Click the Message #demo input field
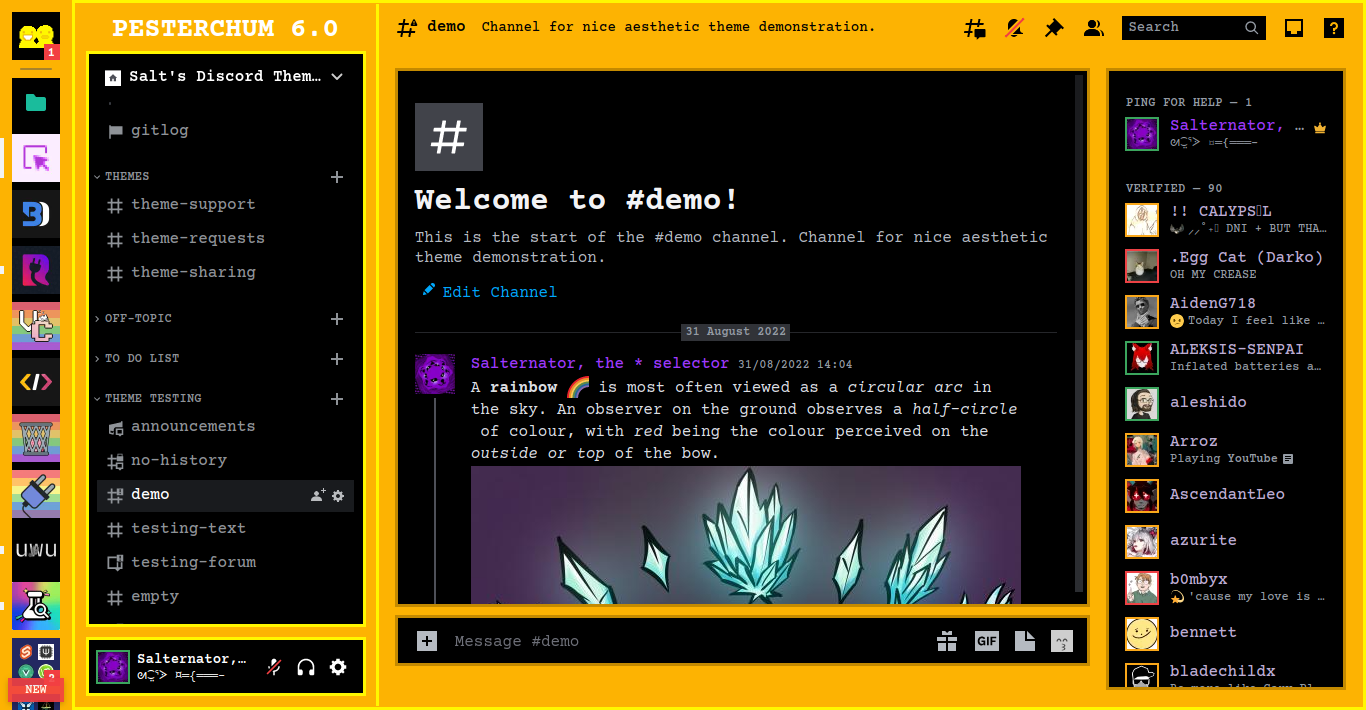The width and height of the screenshot is (1366, 710). click(x=600, y=641)
